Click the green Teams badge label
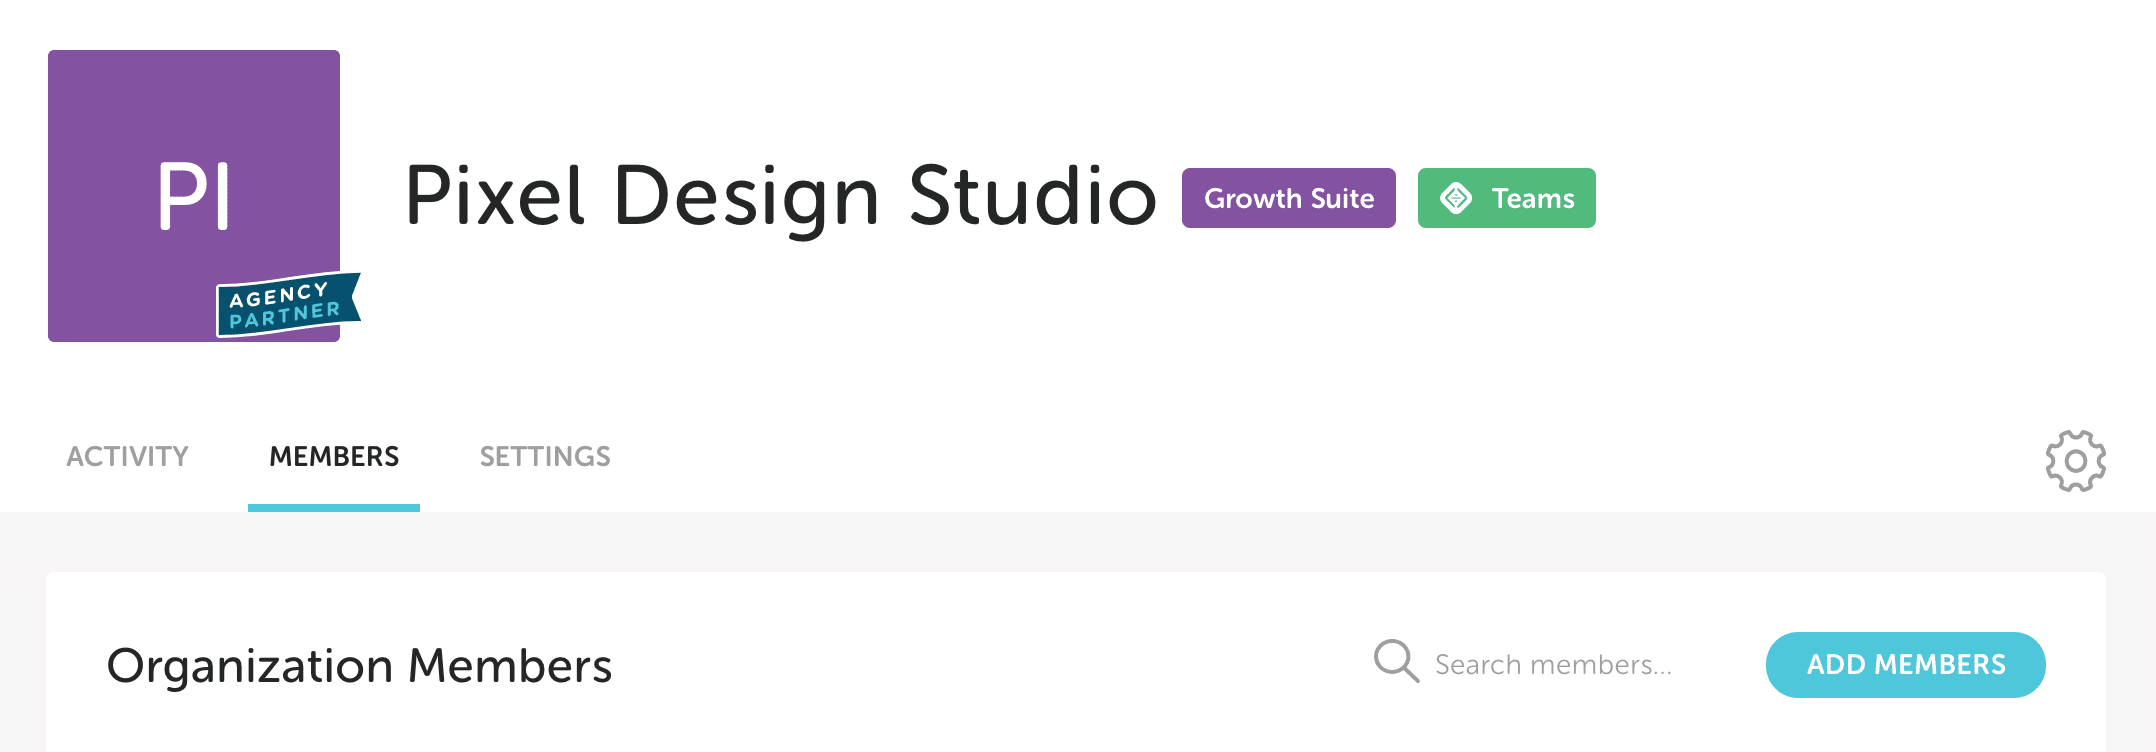The width and height of the screenshot is (2156, 752). [x=1533, y=198]
